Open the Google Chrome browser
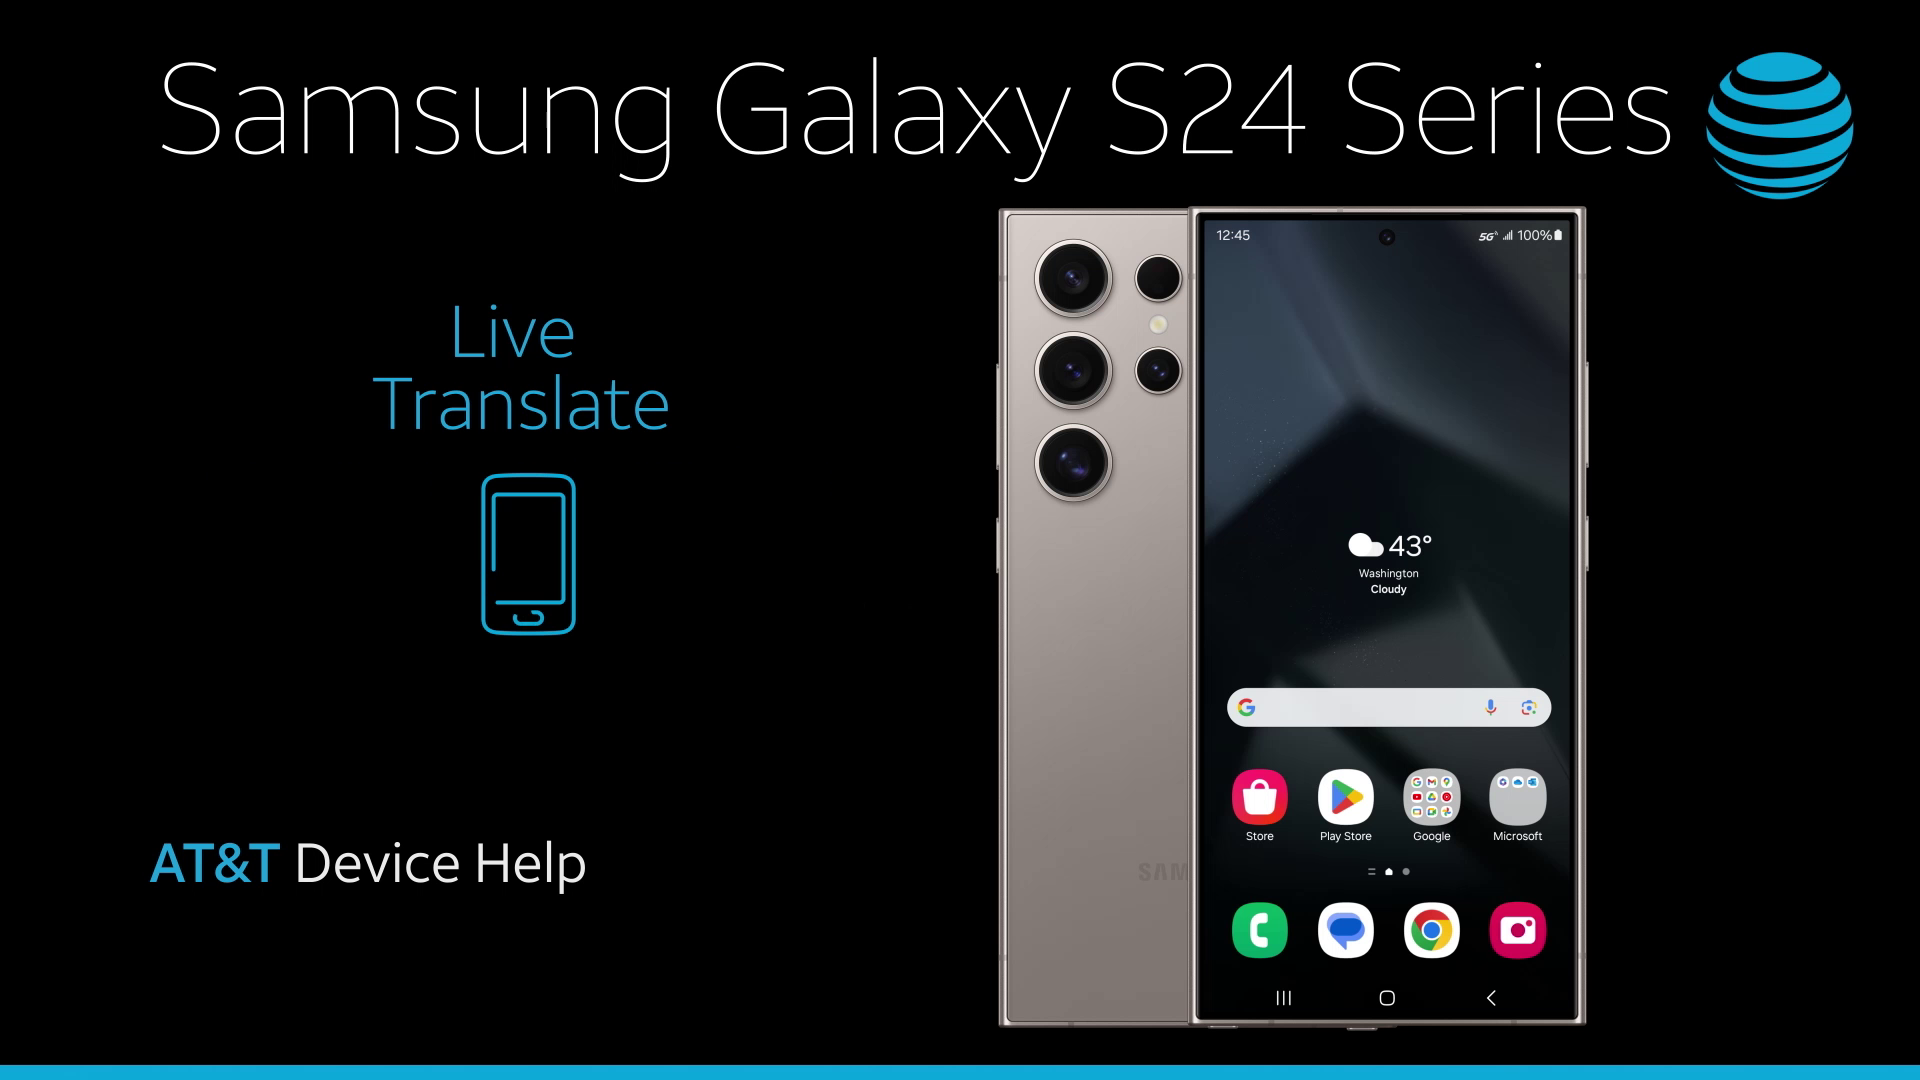This screenshot has height=1080, width=1920. coord(1431,928)
